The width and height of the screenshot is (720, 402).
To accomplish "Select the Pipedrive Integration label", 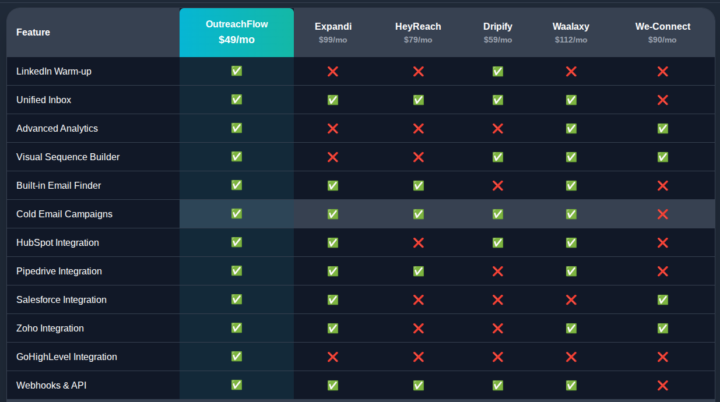I will pyautogui.click(x=59, y=271).
